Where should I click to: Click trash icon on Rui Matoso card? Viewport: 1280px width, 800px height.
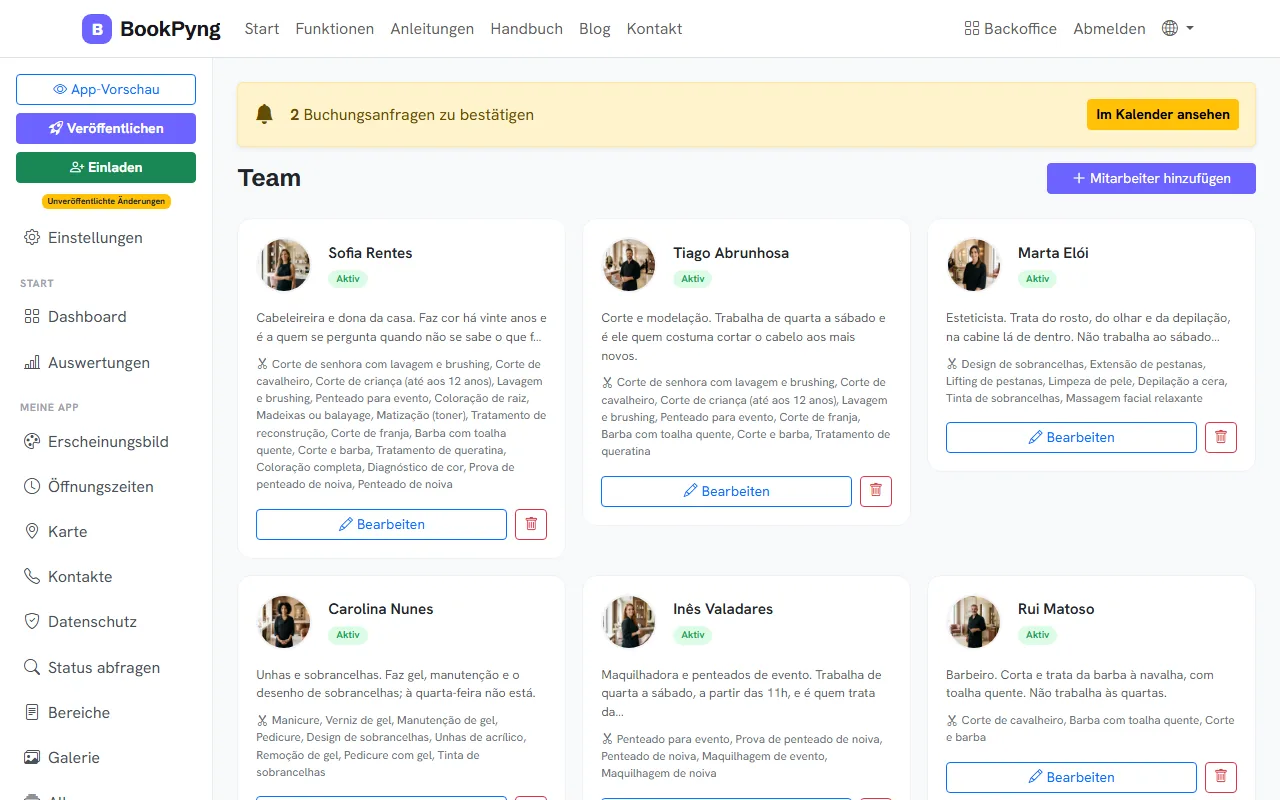pos(1221,777)
